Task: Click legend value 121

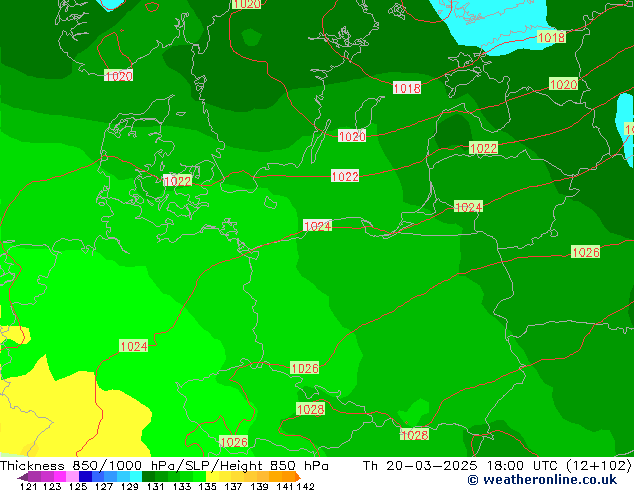Action: pyautogui.click(x=28, y=486)
